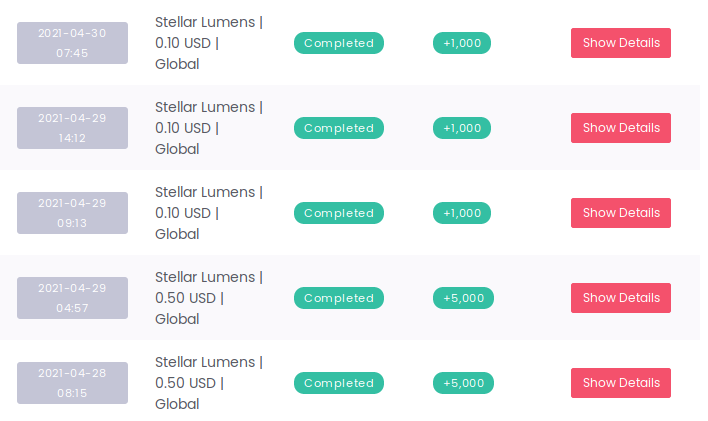The width and height of the screenshot is (708, 421).
Task: Show details for 2021-04-29 09:13 order
Action: (x=621, y=213)
